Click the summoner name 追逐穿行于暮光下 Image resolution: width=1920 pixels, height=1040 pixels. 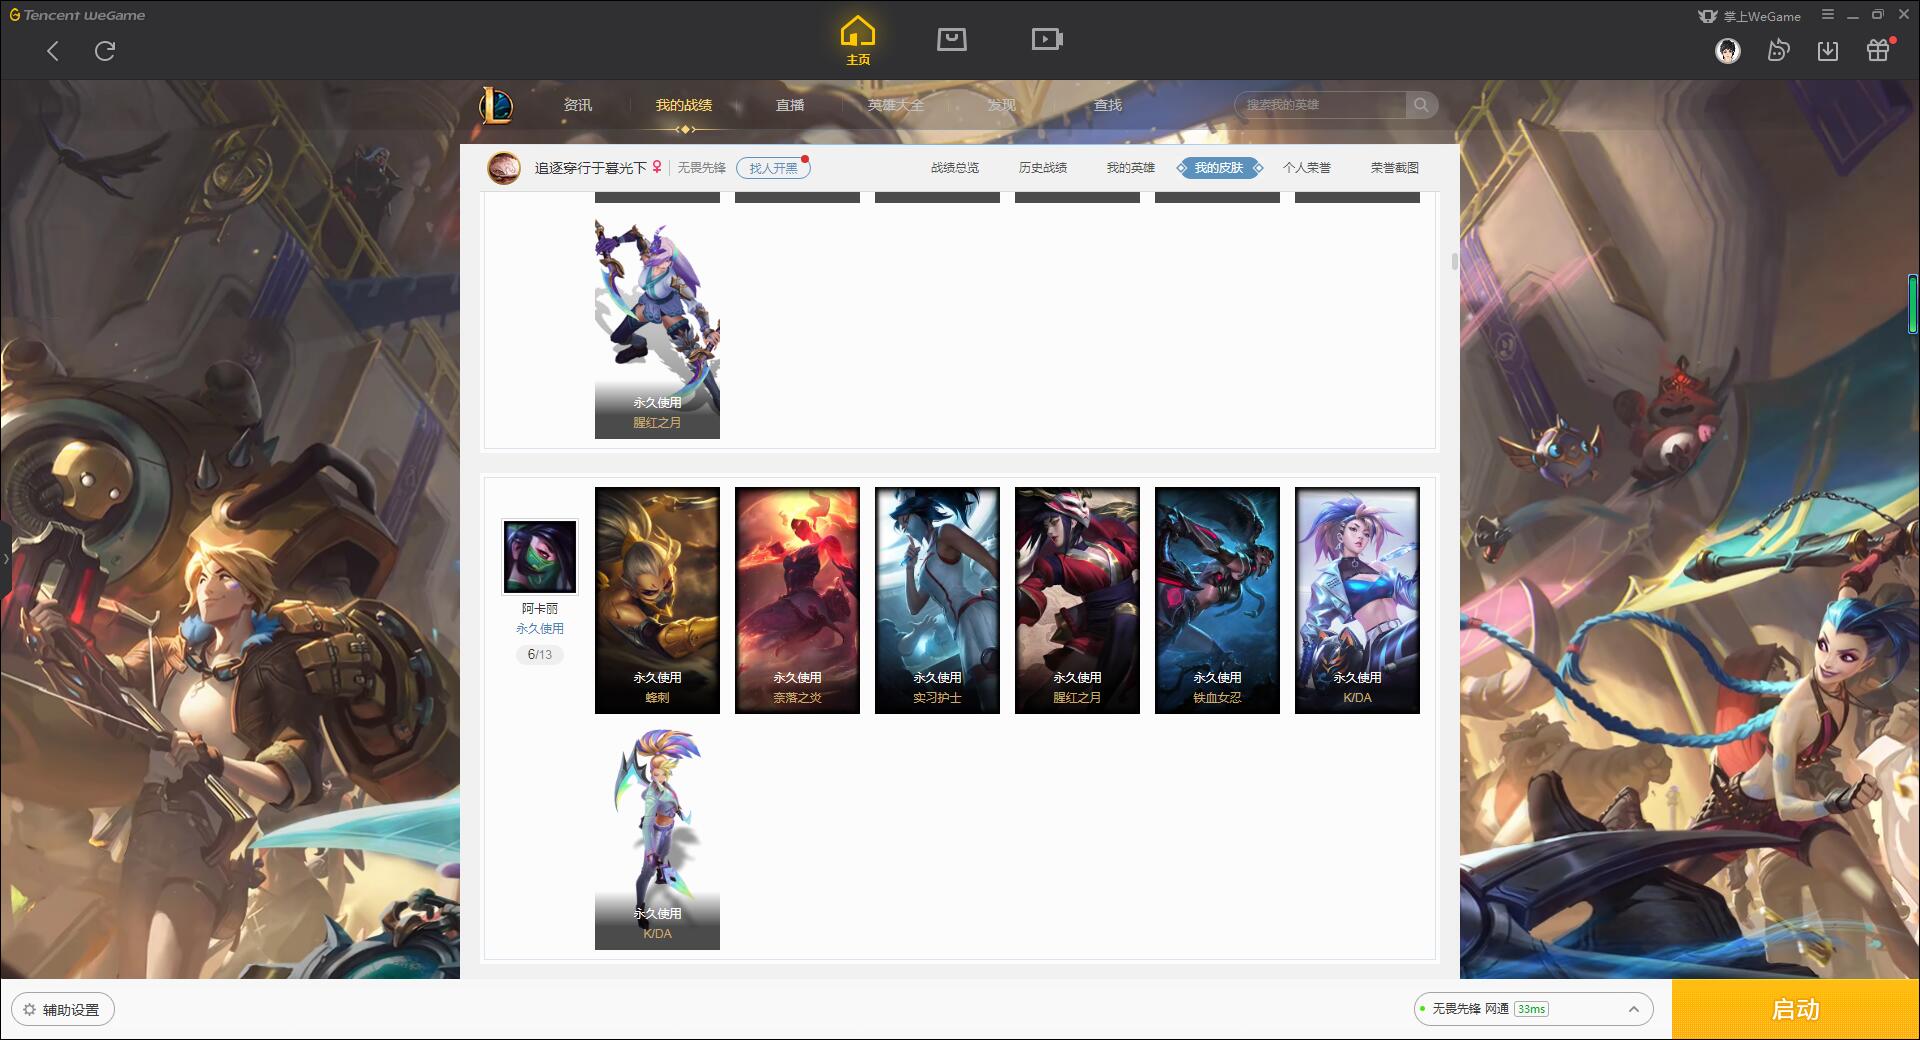(590, 168)
